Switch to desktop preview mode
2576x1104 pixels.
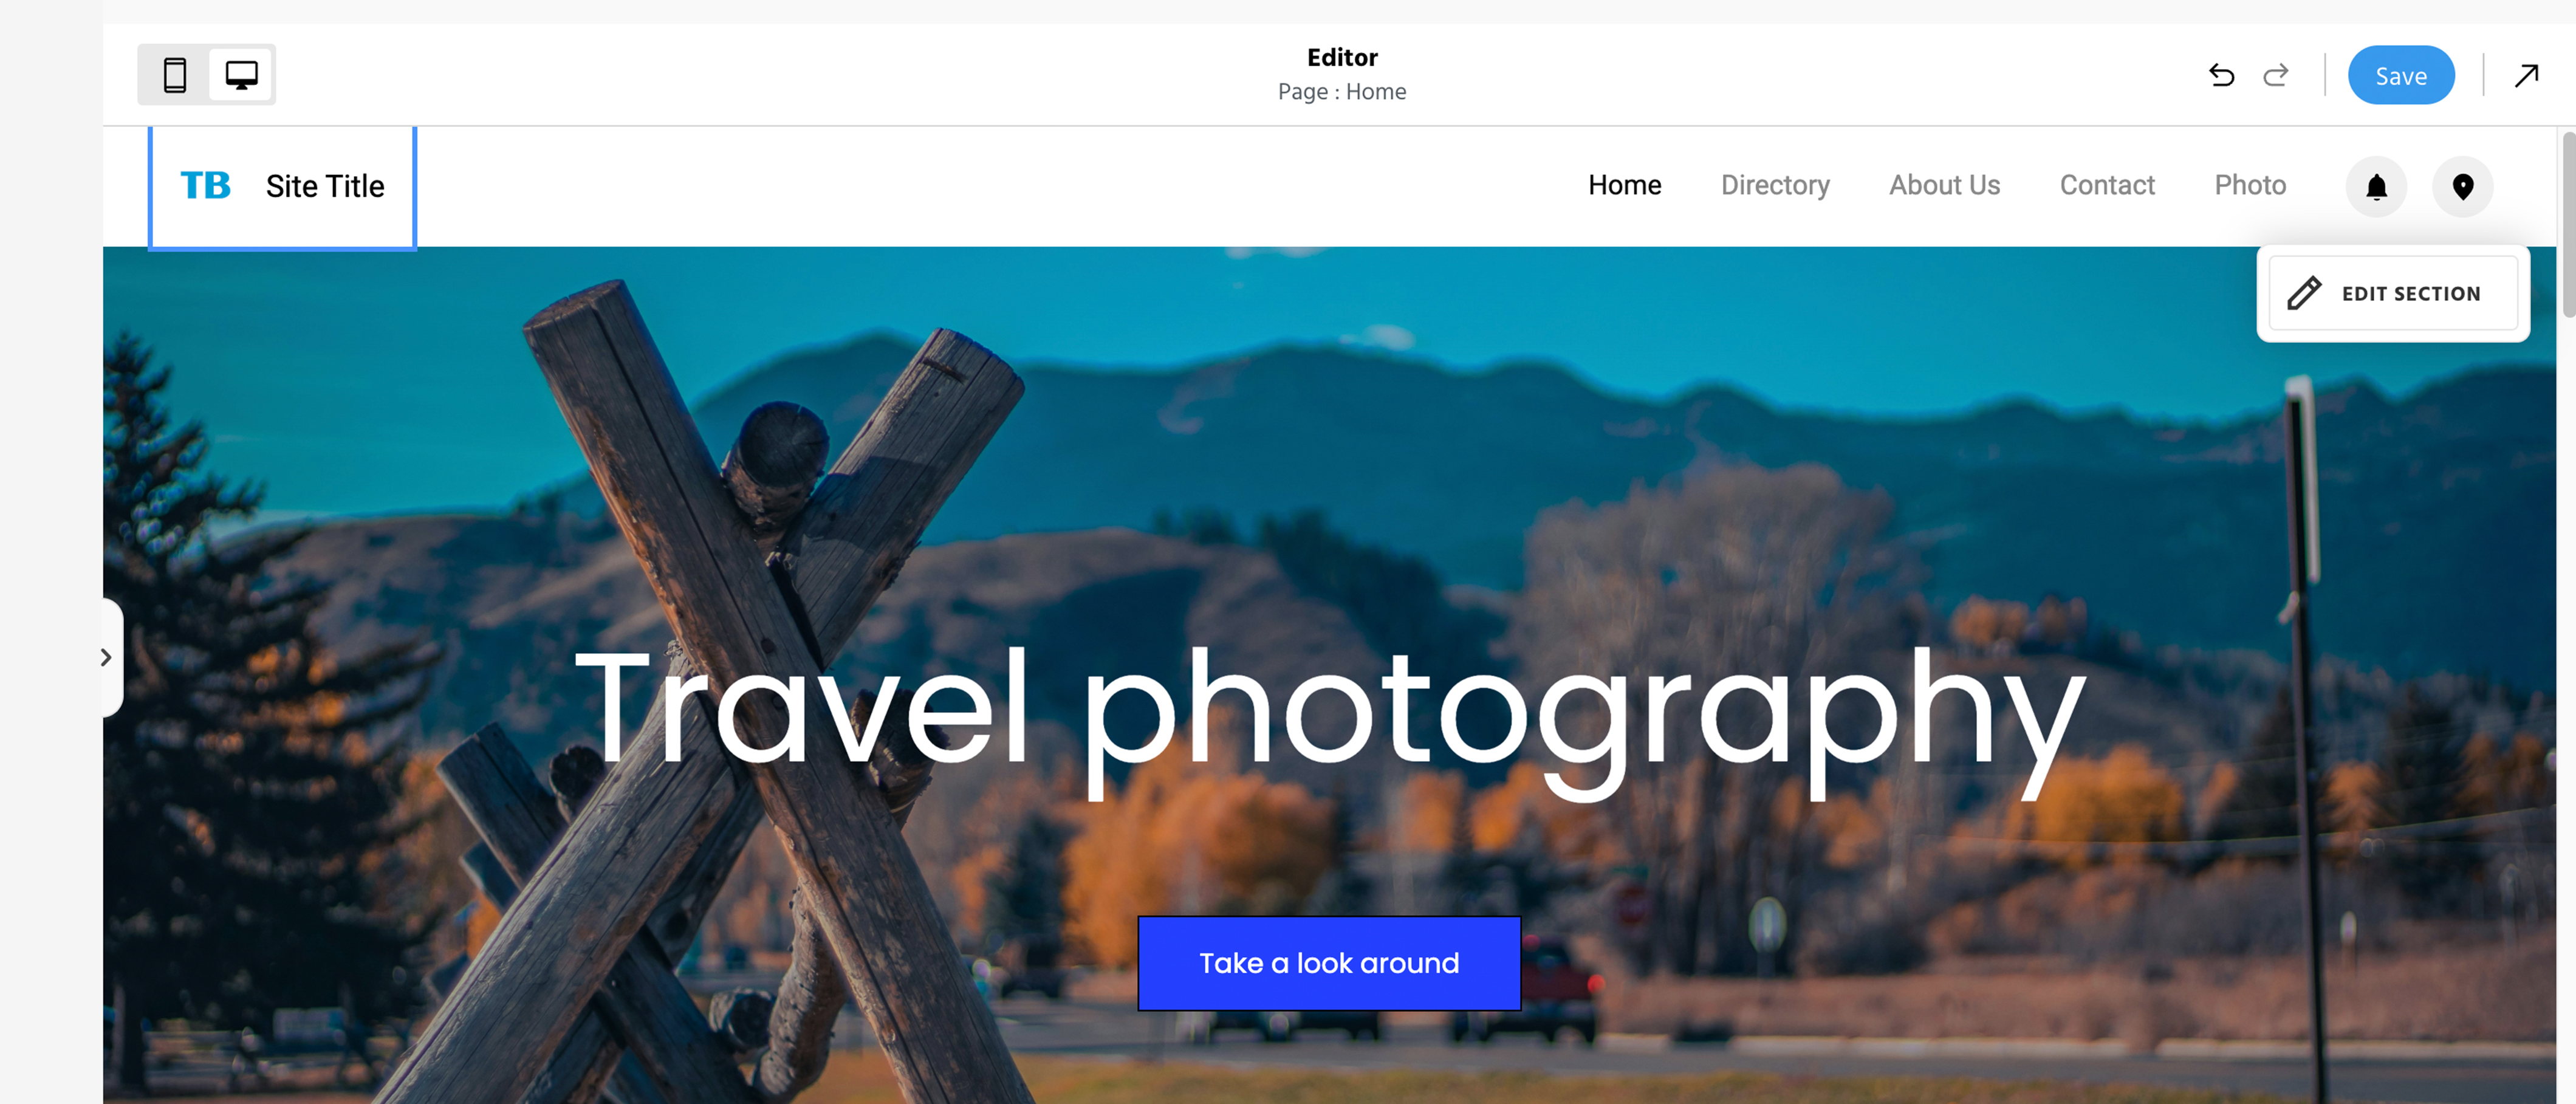tap(241, 75)
